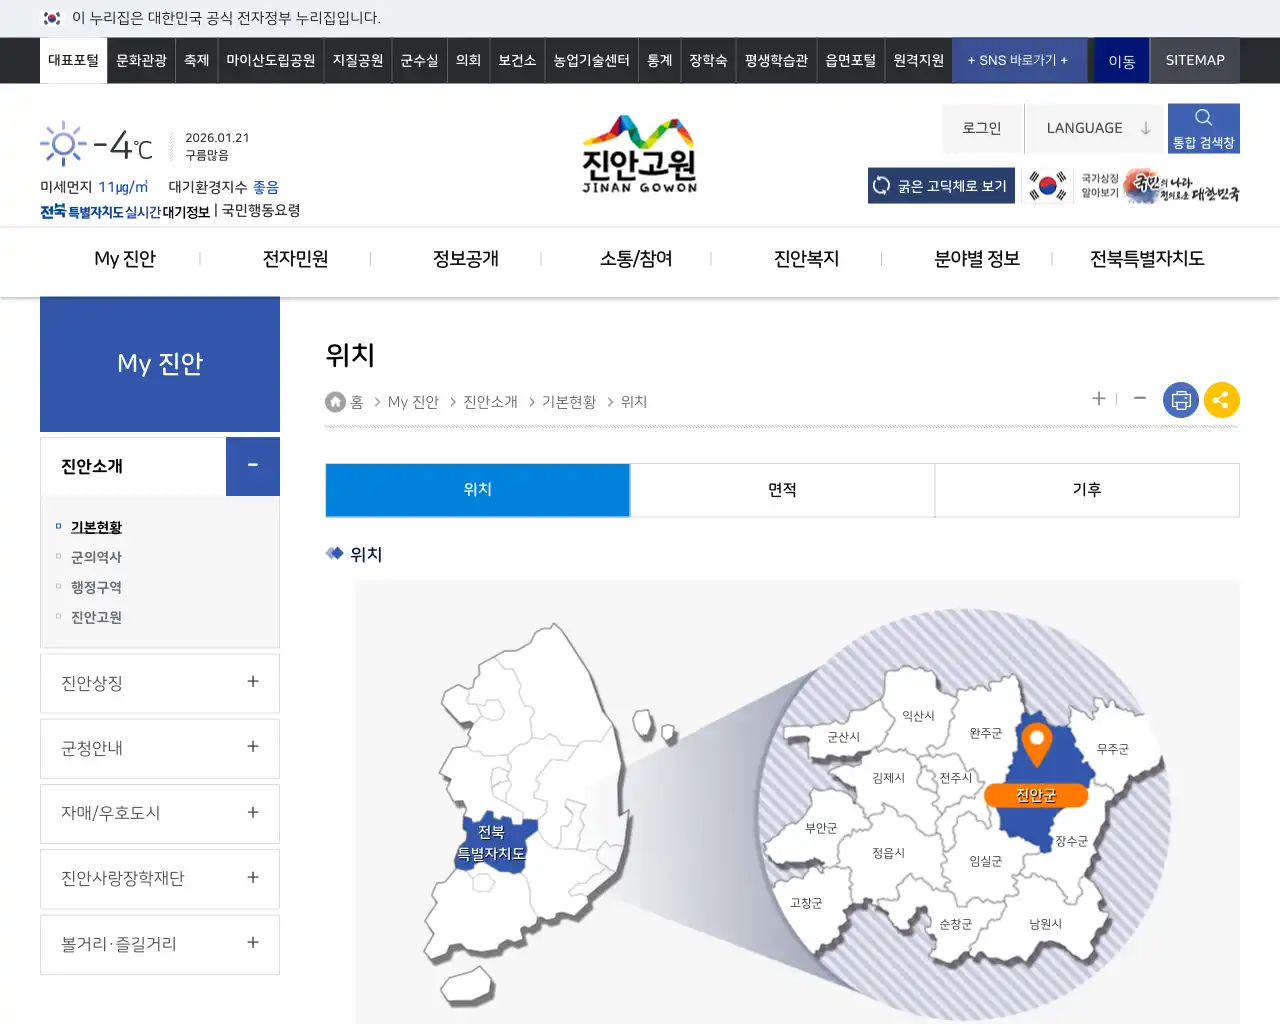Click the 진안고원 Jinan Gowon logo

638,154
